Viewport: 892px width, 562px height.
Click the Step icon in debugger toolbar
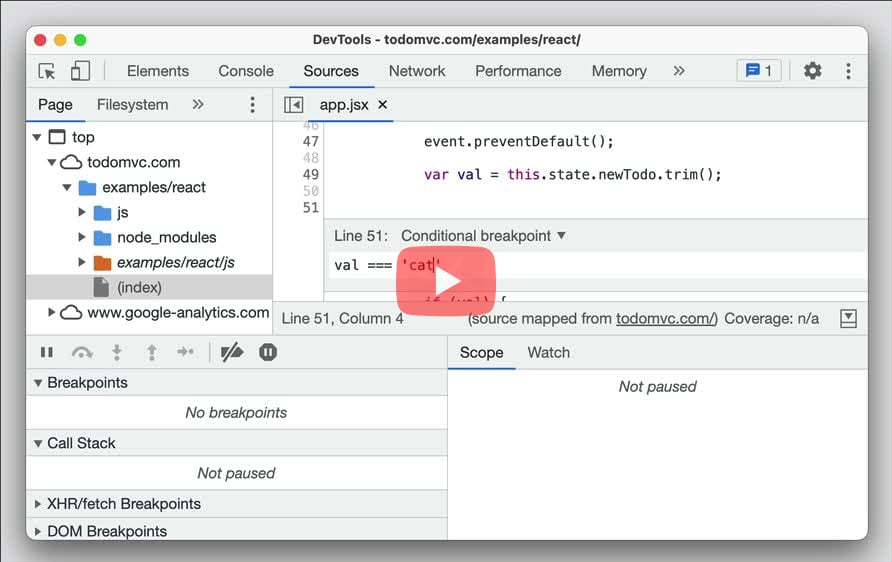point(185,352)
